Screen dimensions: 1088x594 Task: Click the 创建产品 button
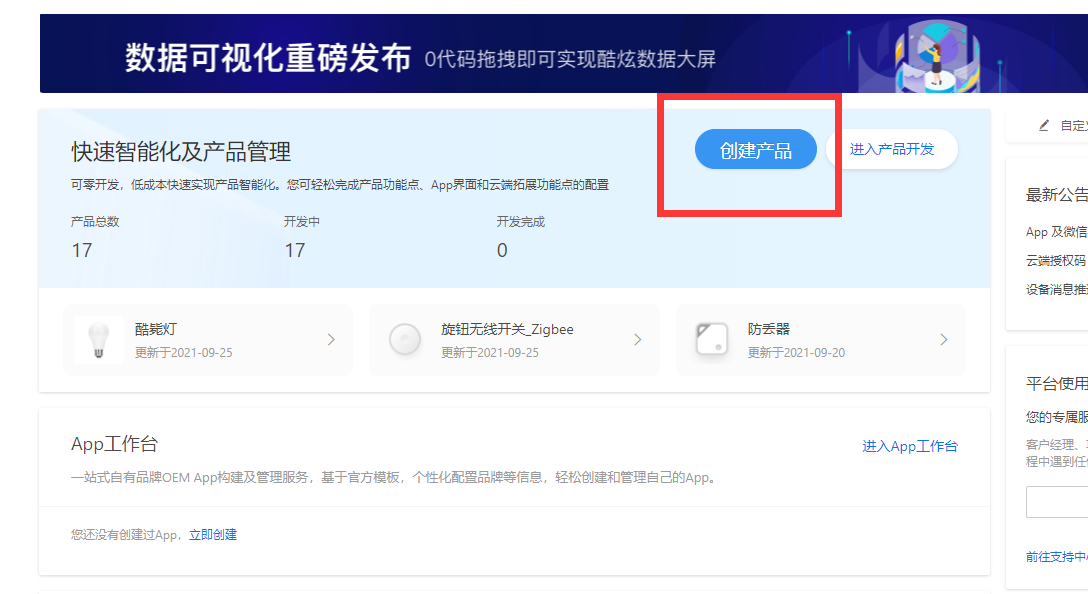[756, 149]
